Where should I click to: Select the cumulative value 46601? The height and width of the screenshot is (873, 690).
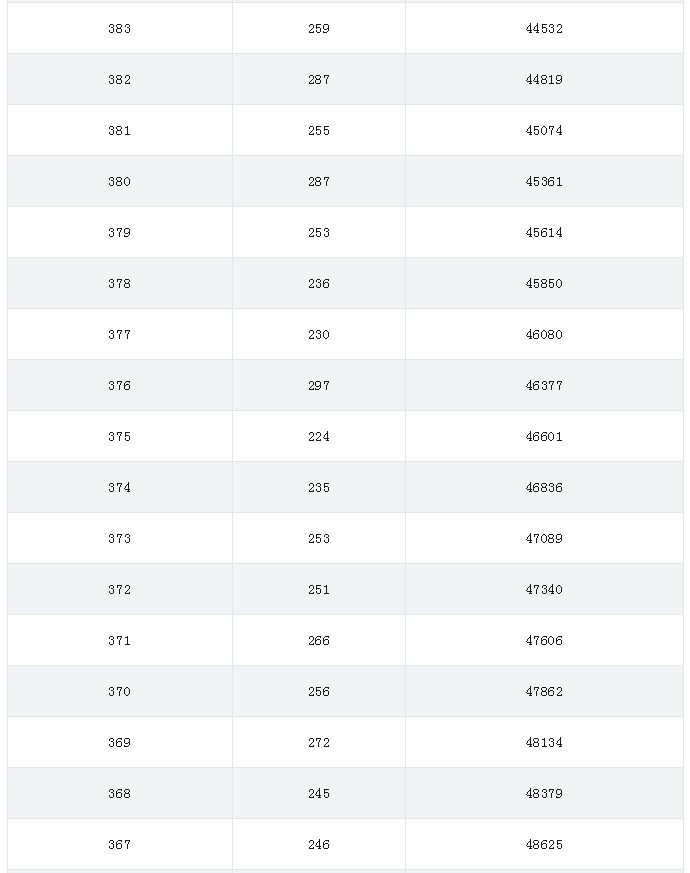pyautogui.click(x=544, y=436)
